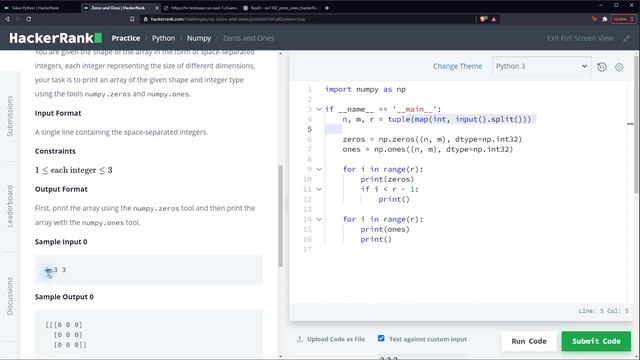Toggle Test against custom input checkbox

381,338
